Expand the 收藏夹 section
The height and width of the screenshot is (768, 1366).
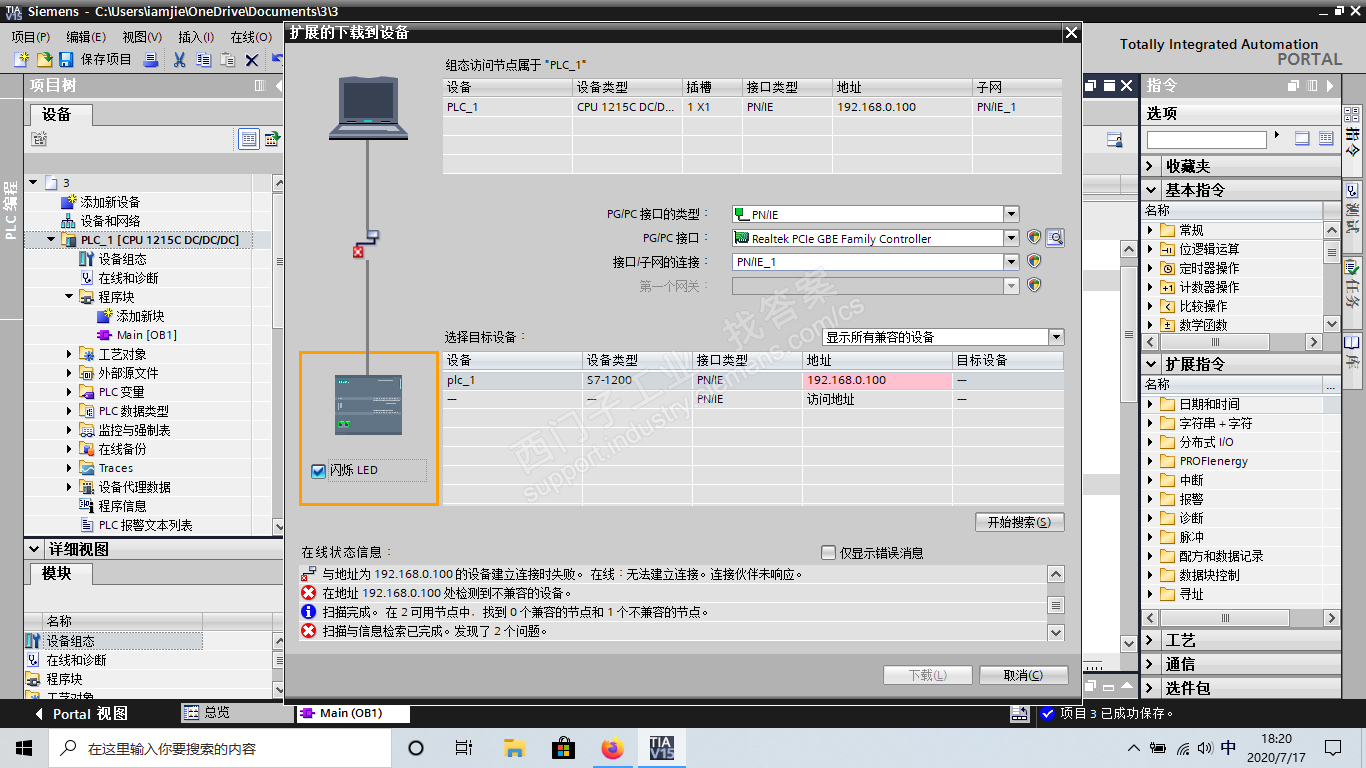1152,167
